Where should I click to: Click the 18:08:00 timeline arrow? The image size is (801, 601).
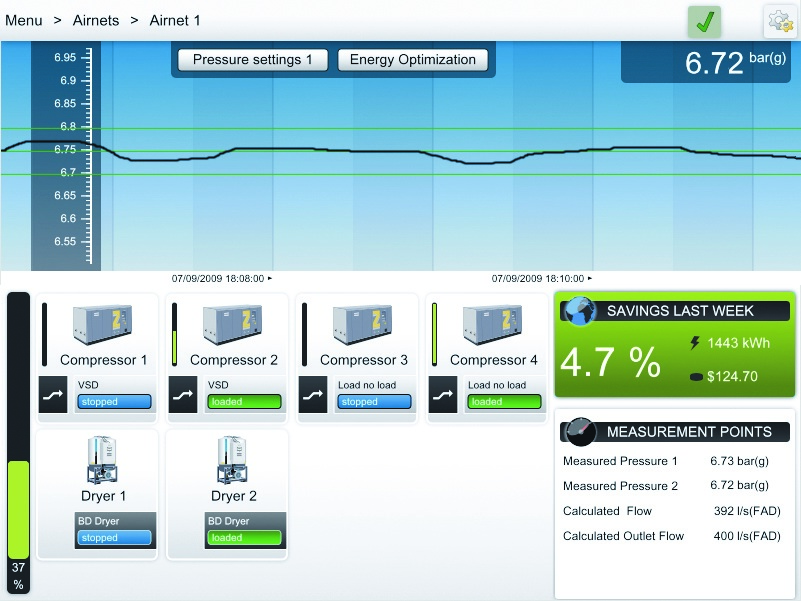click(270, 279)
